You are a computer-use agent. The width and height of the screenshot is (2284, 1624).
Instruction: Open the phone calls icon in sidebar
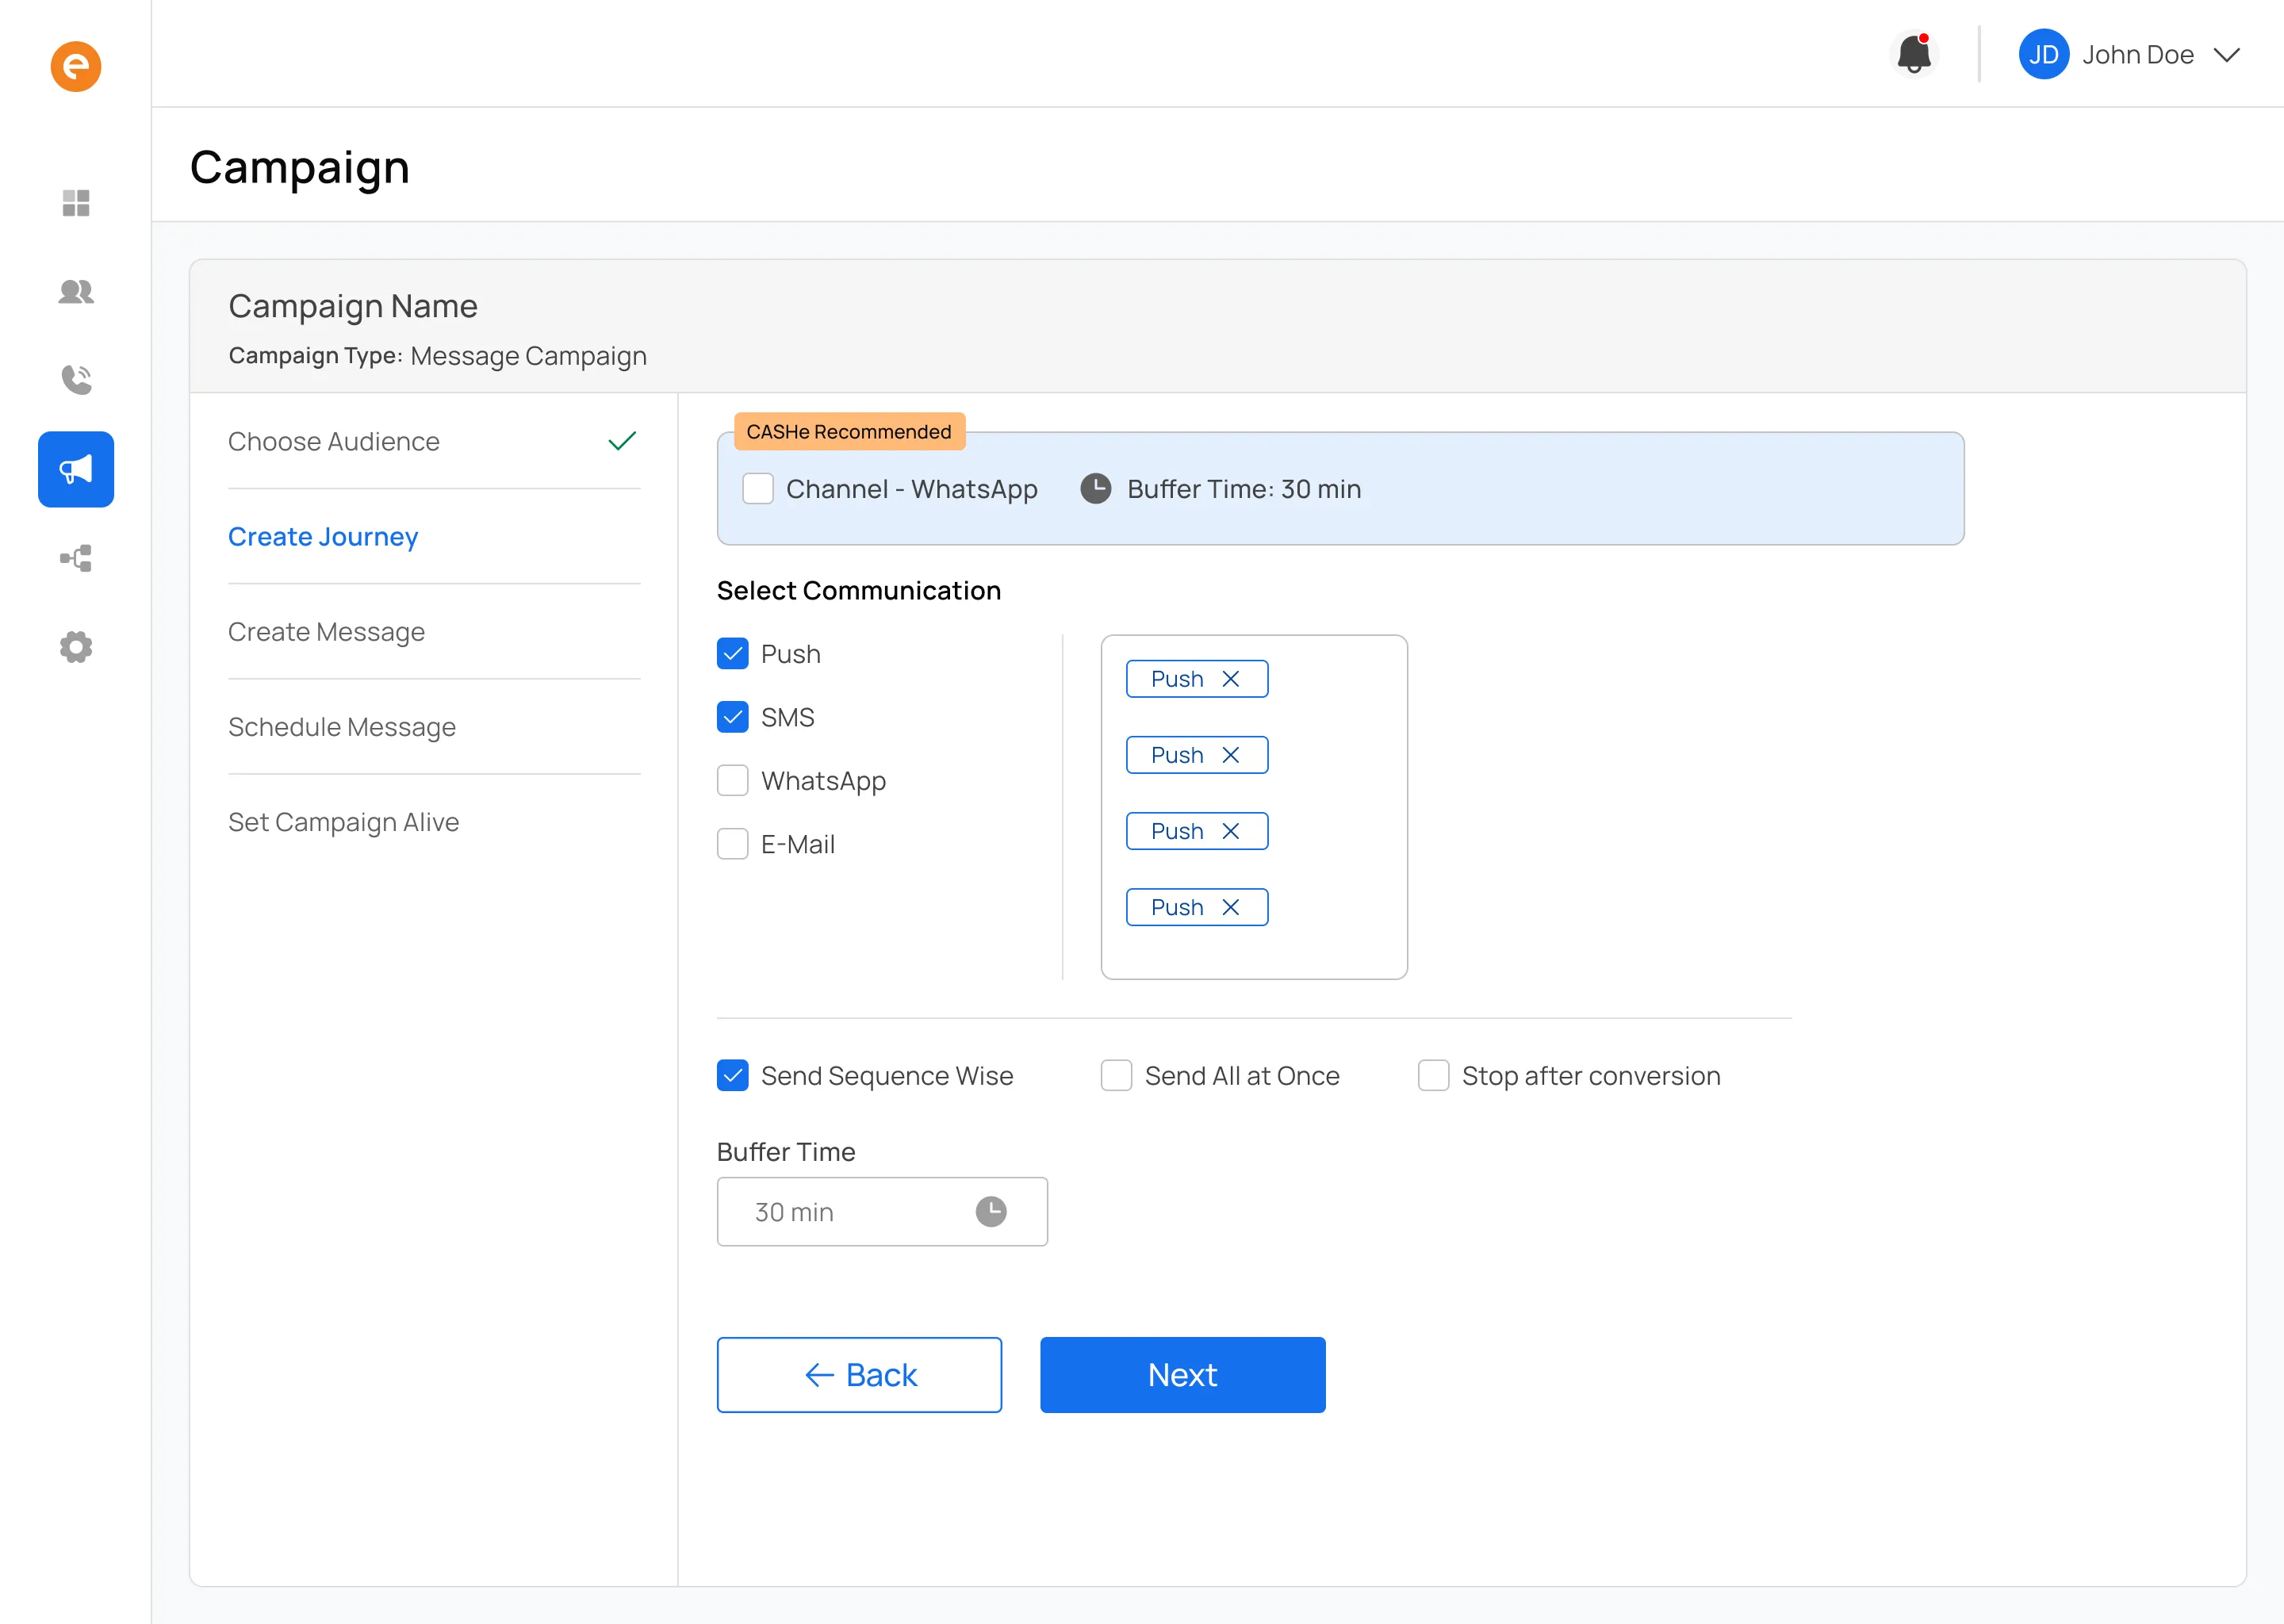tap(76, 380)
